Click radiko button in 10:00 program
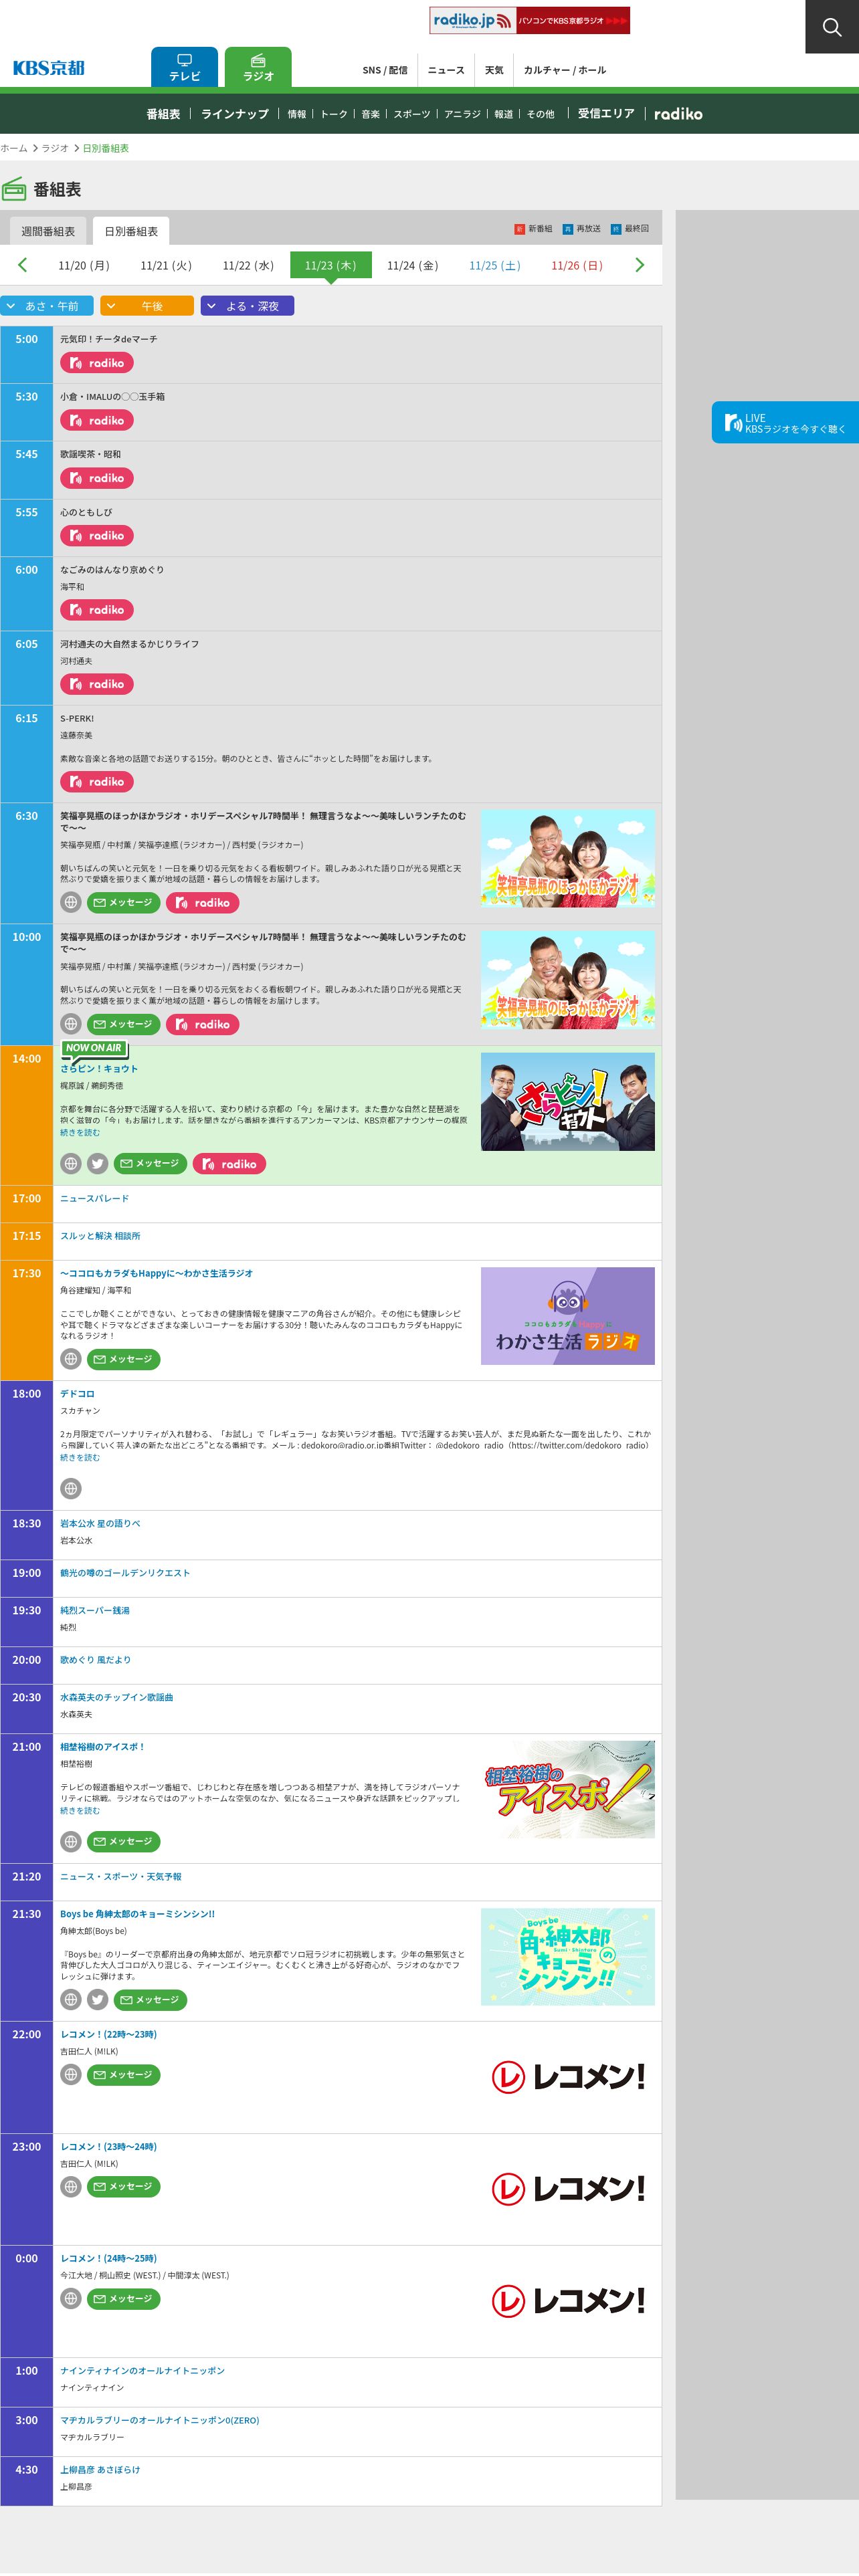Viewport: 859px width, 2576px height. pos(203,1025)
